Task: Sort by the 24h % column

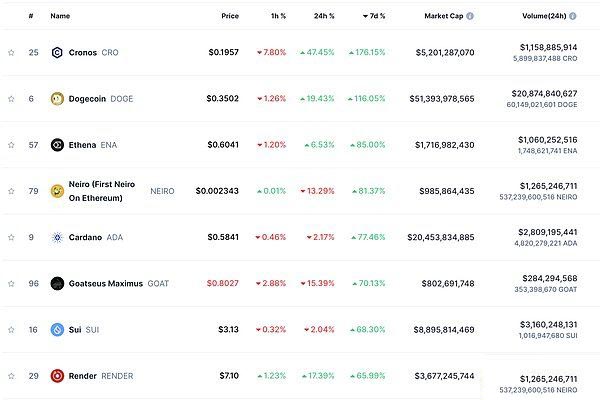Action: pos(323,16)
